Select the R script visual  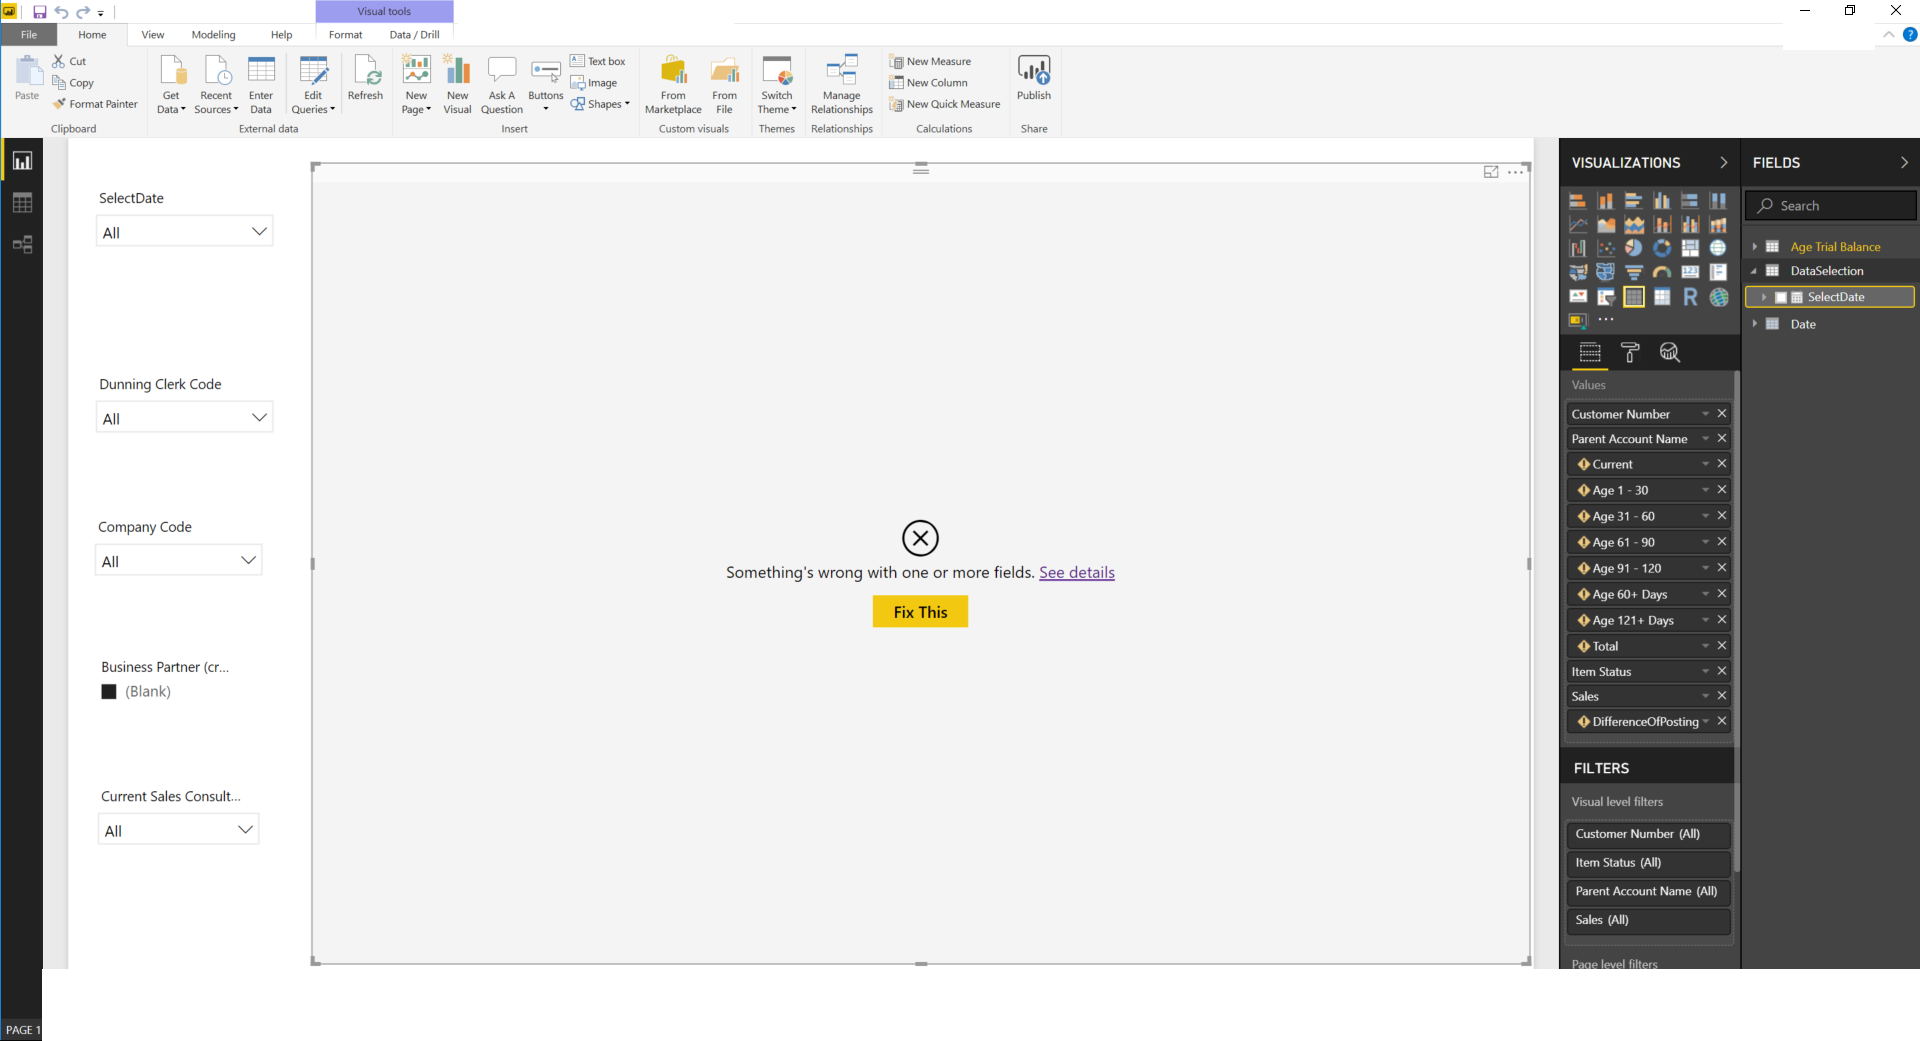pos(1690,297)
